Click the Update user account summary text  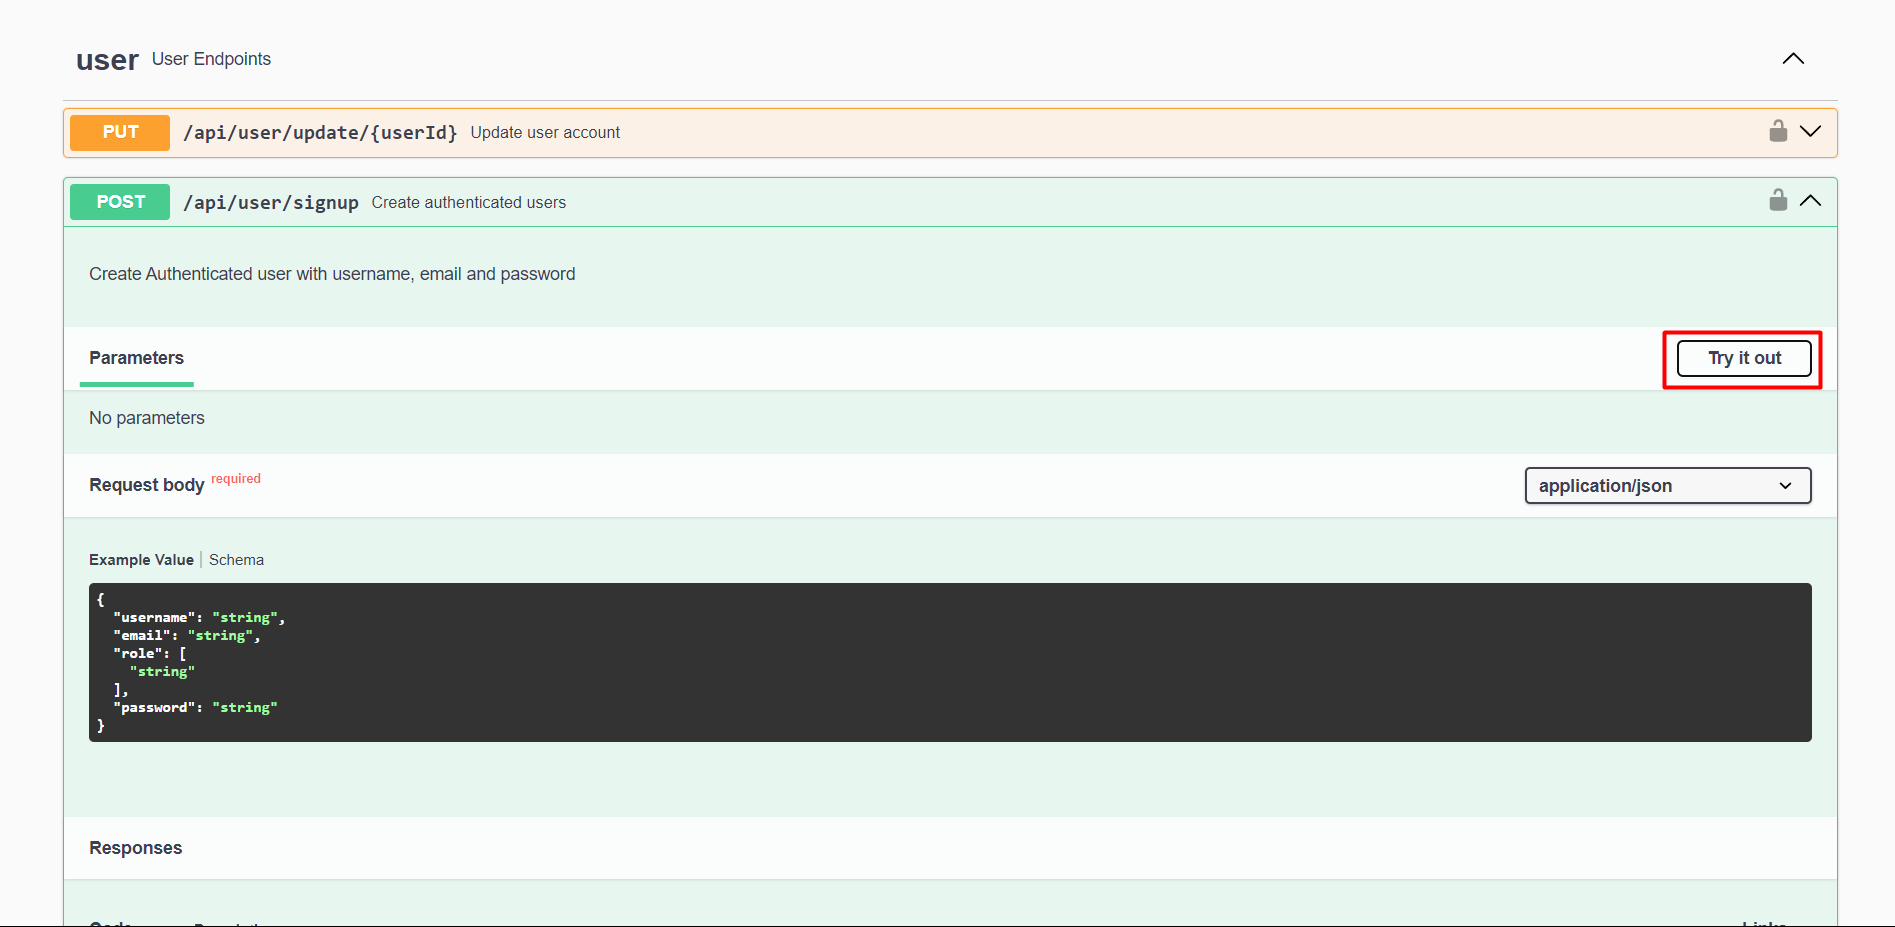pyautogui.click(x=545, y=132)
